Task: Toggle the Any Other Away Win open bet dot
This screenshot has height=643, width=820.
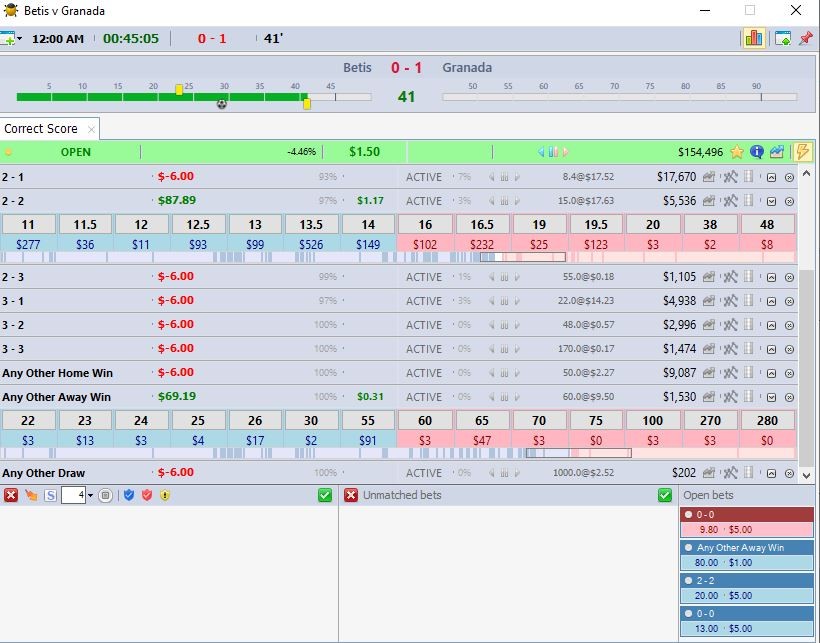Action: click(x=689, y=547)
